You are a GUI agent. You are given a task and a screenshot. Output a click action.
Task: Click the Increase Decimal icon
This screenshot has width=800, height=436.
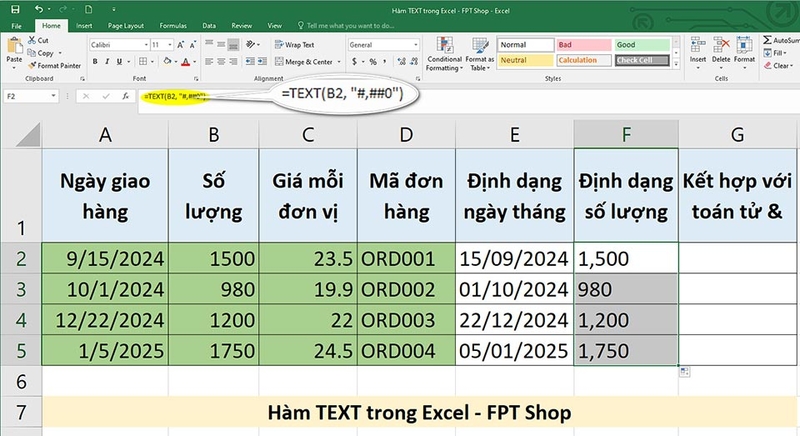tap(402, 62)
